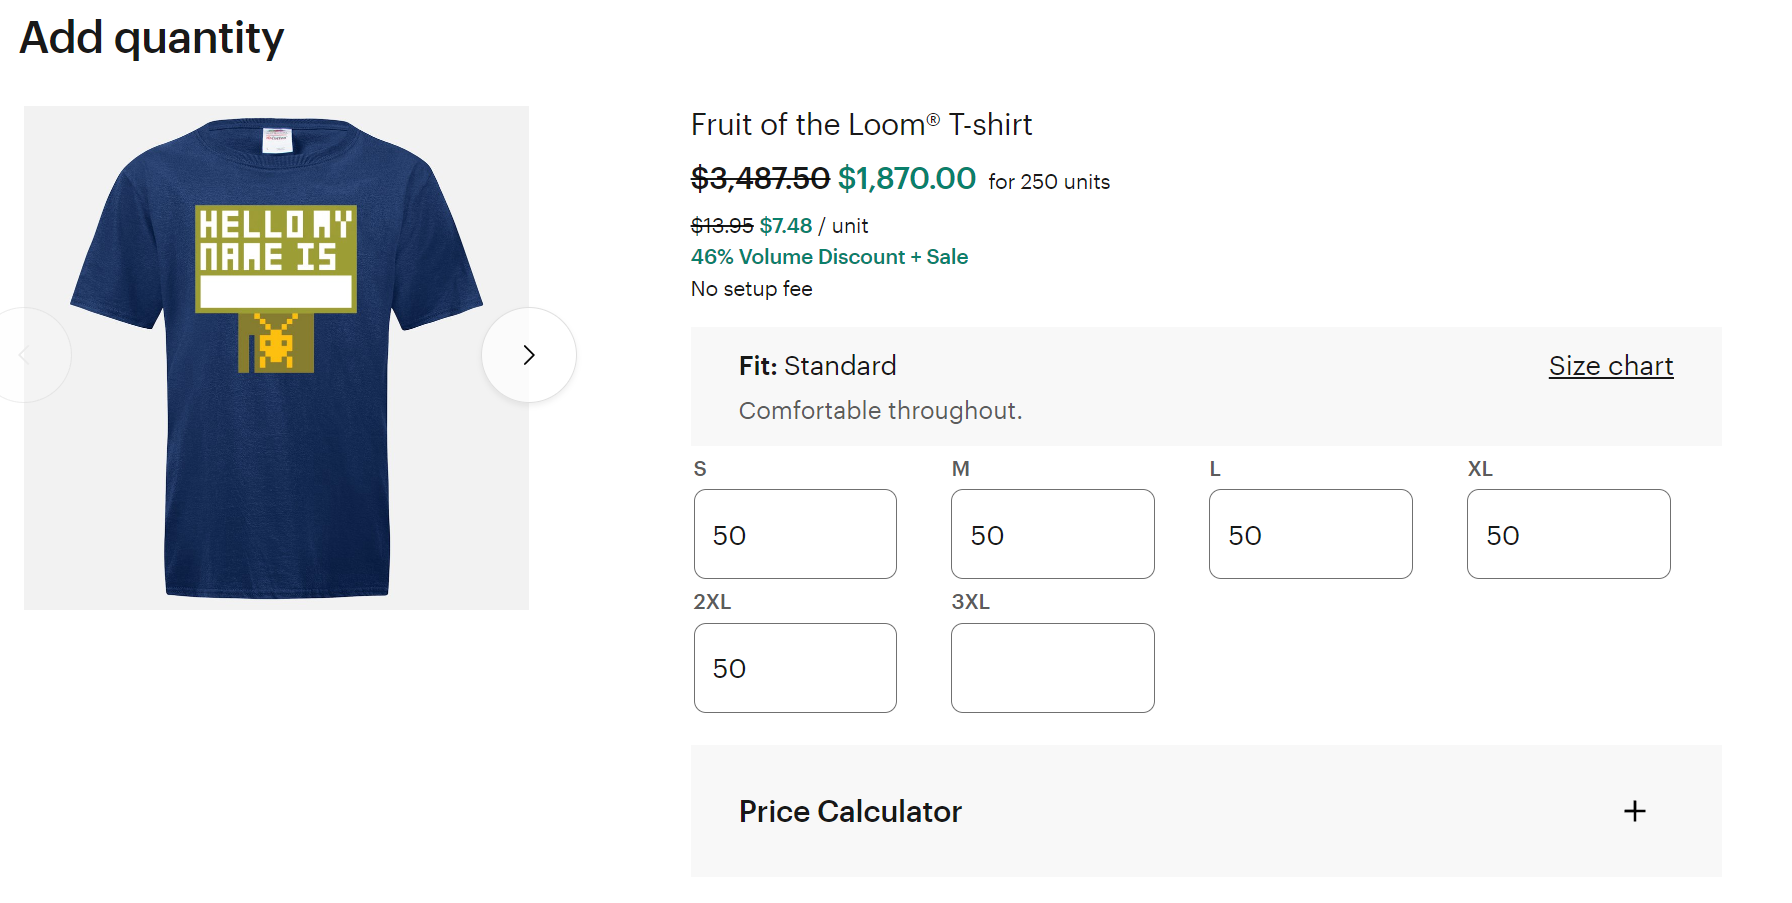Screen dimensions: 1792x903
Task: Edit the XL quantity field
Action: (1568, 534)
